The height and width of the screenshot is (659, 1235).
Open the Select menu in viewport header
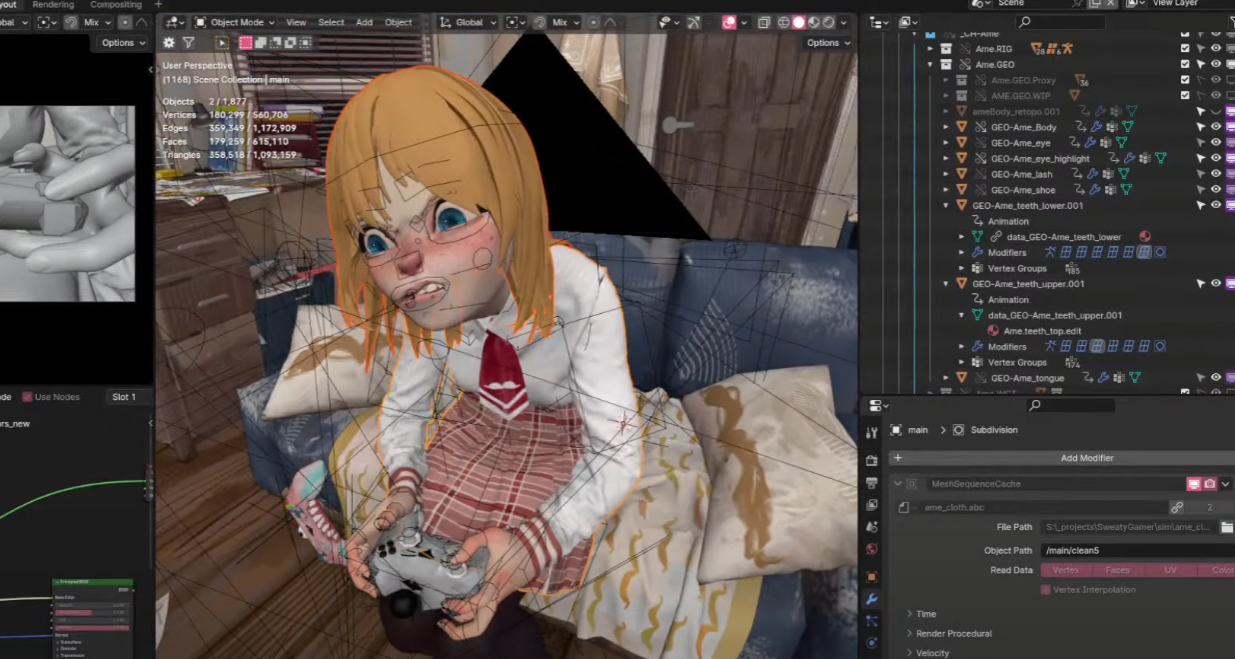[x=331, y=22]
